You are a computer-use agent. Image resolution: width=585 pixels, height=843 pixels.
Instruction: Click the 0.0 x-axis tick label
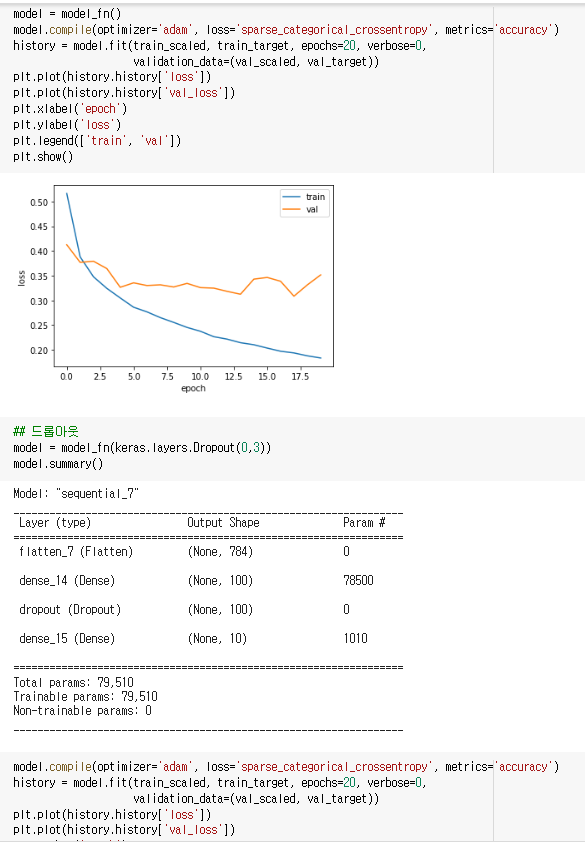(x=66, y=376)
